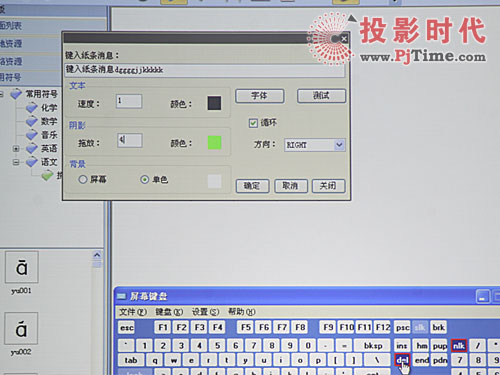
Task: Select the yu001 ā symbol thumbnail
Action: (x=22, y=267)
